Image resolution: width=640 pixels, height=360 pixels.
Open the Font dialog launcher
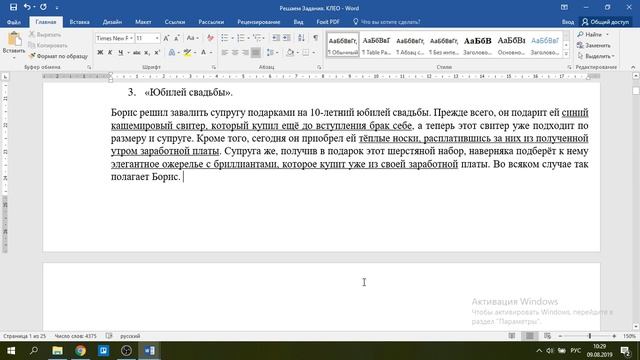coord(213,67)
